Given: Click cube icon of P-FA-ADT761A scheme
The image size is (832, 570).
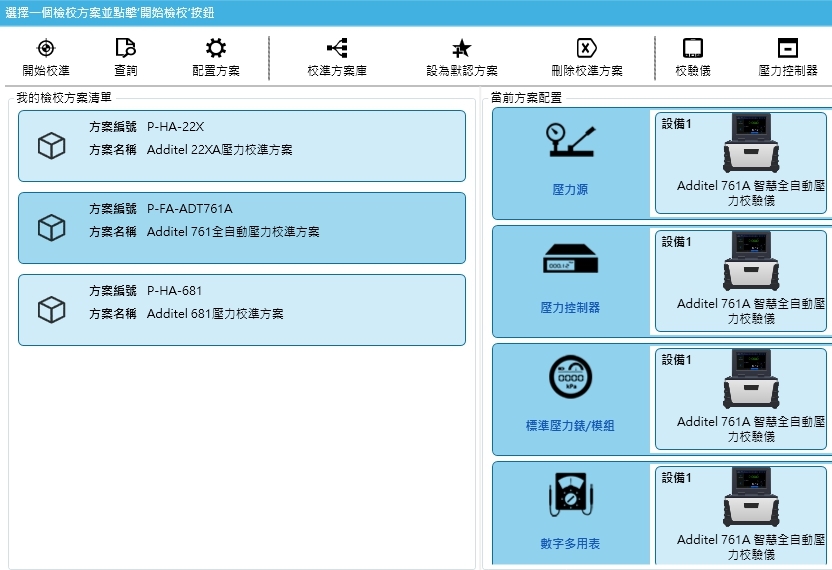Looking at the screenshot, I should 51,228.
